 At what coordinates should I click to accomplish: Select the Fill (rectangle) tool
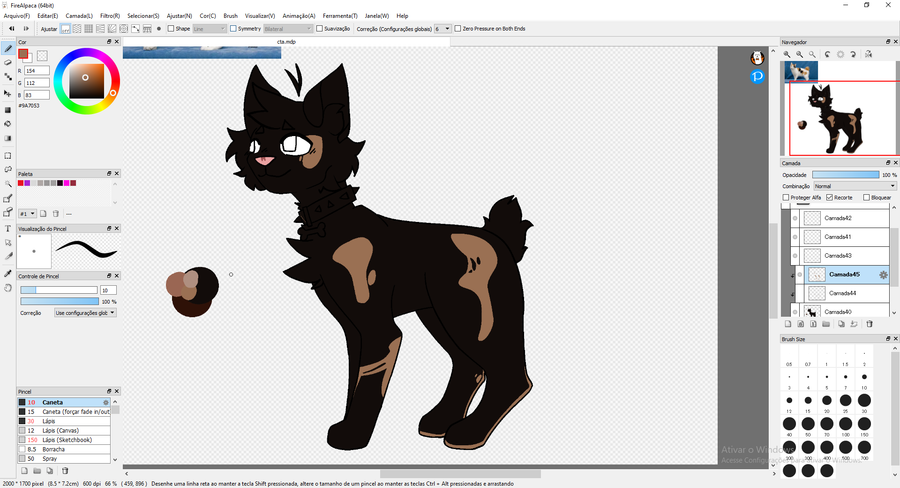click(7, 110)
